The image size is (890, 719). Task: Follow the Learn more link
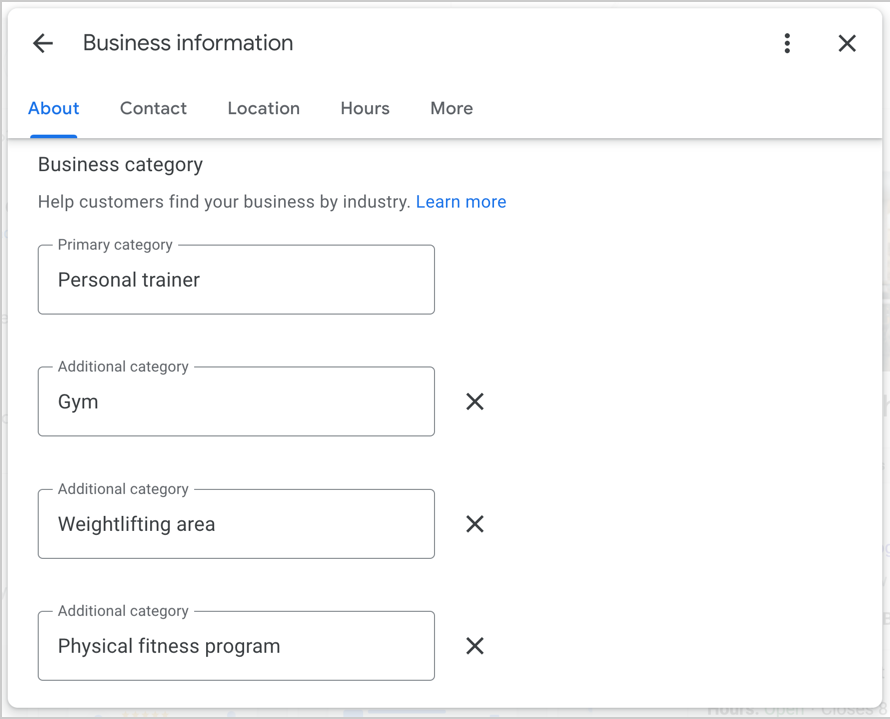pos(461,202)
